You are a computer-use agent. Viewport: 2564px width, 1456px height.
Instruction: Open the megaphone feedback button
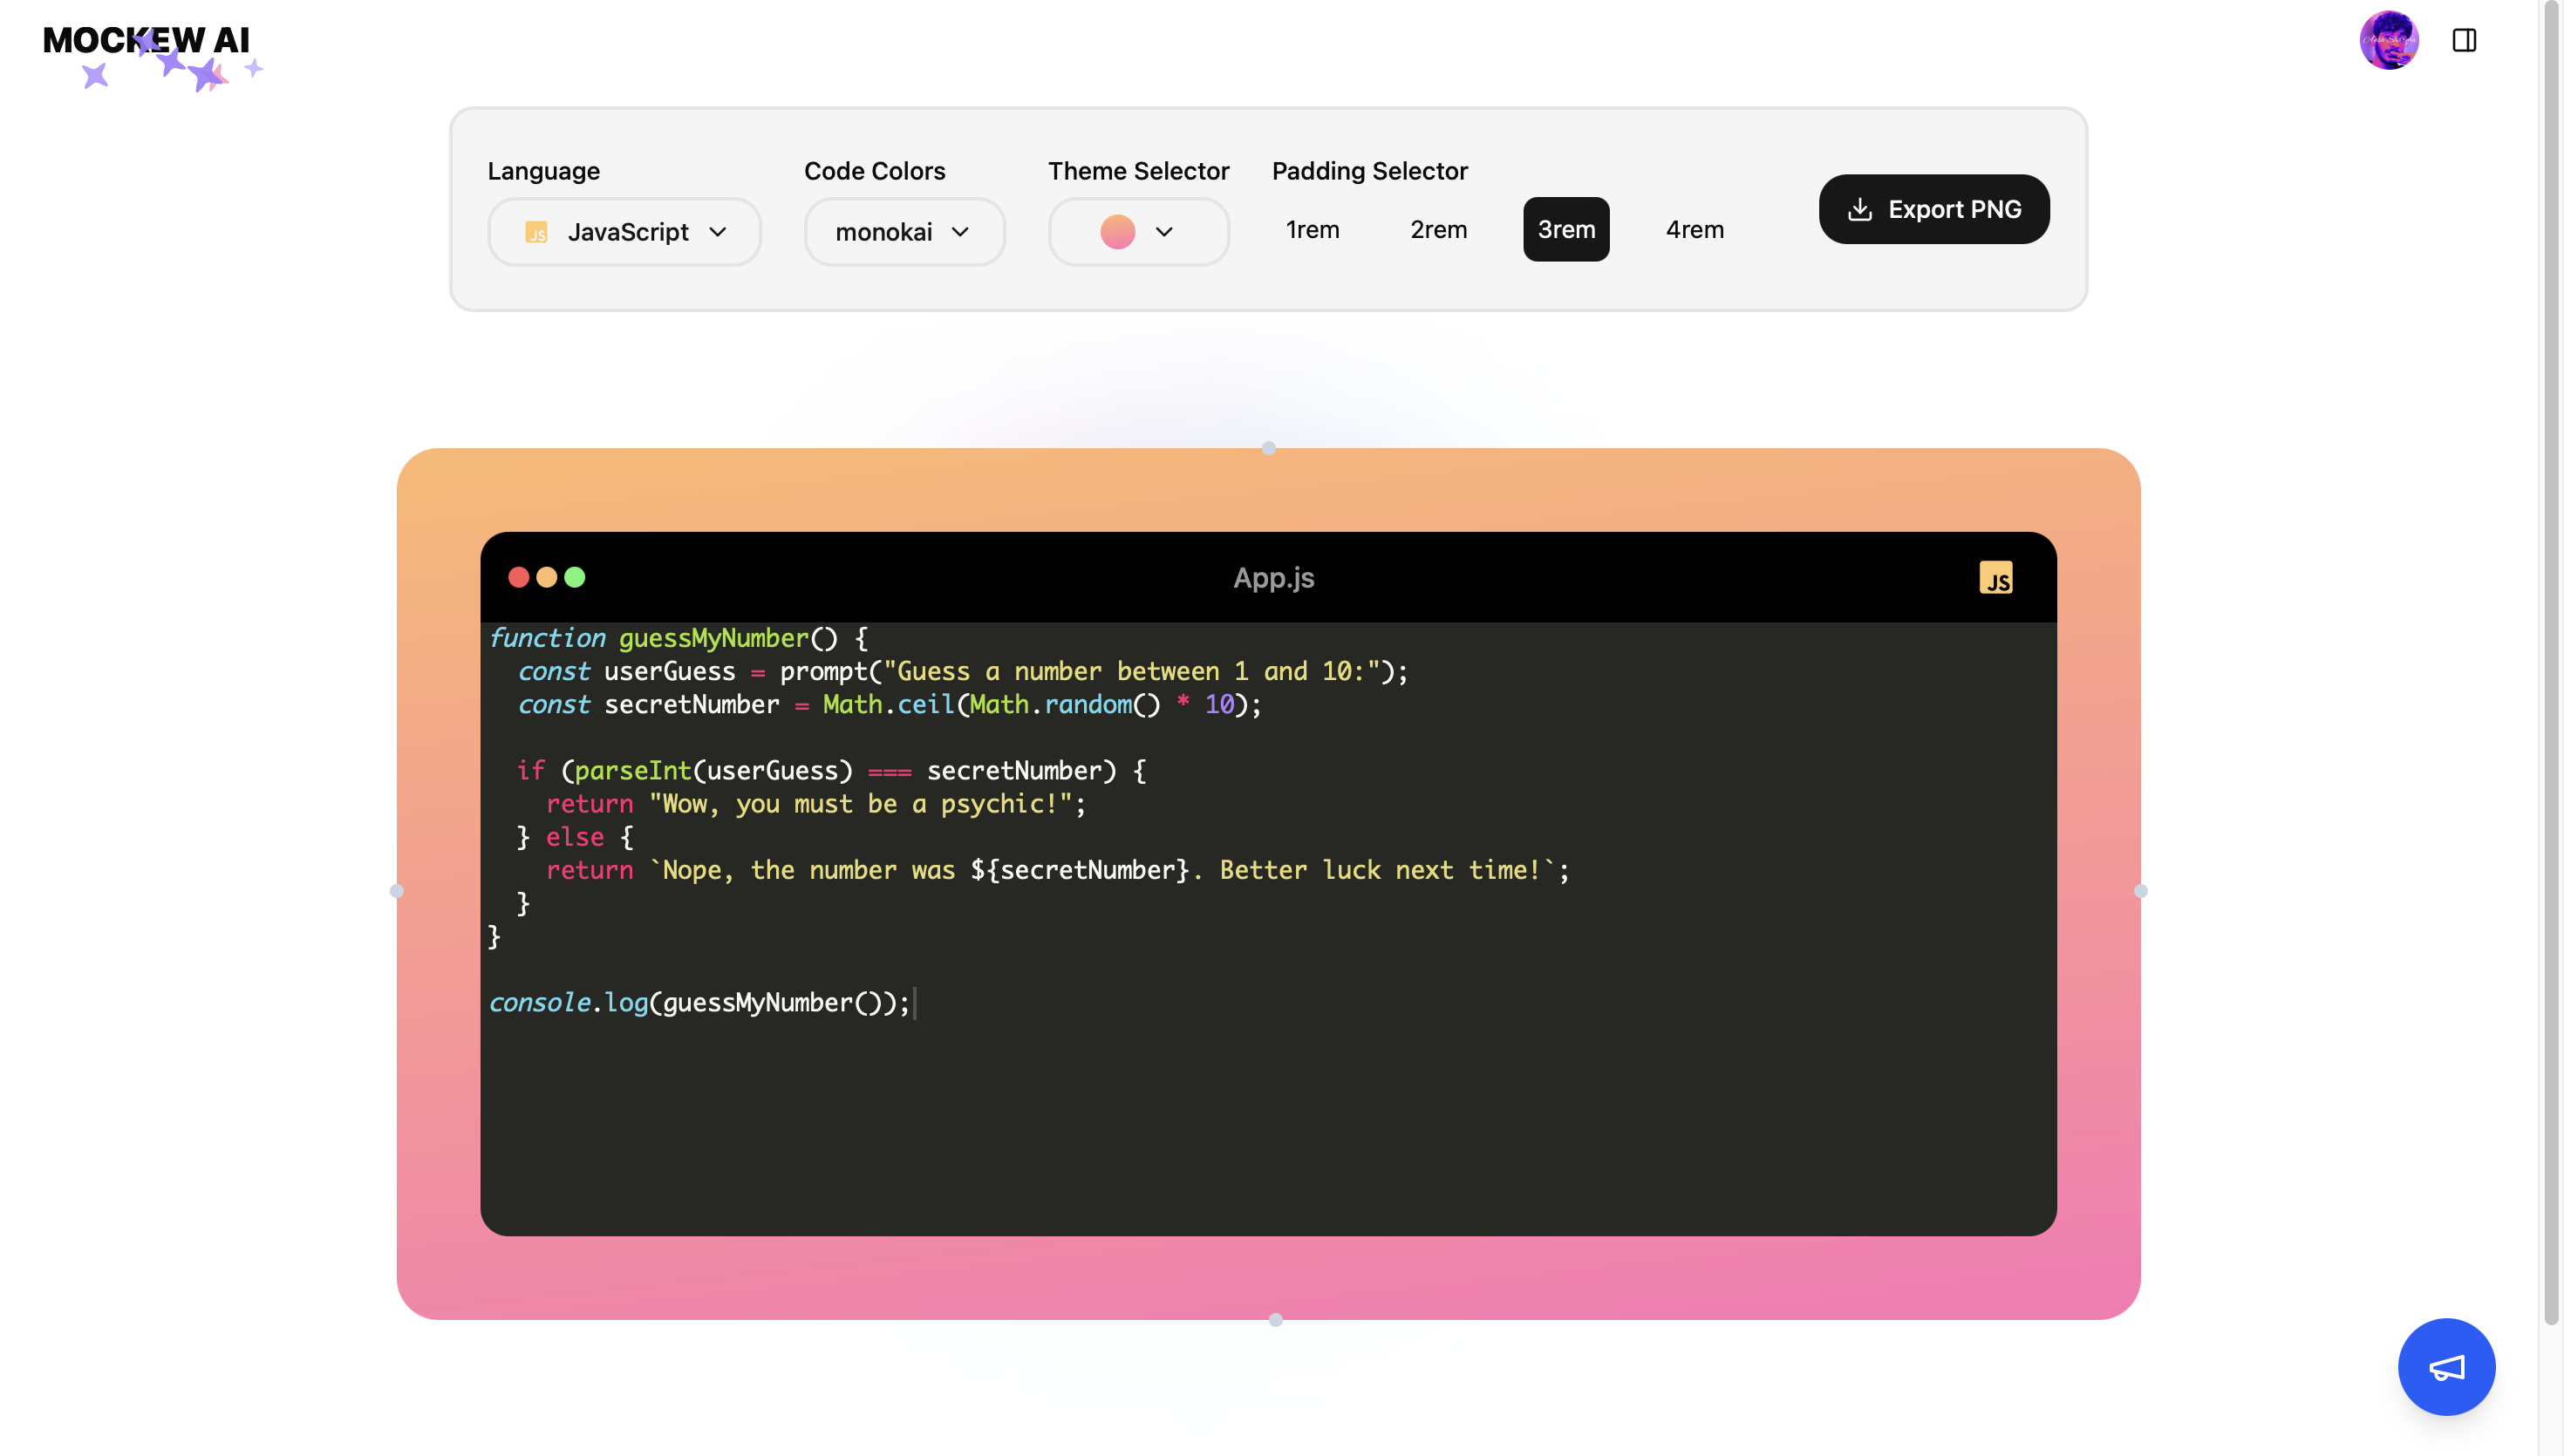pos(2446,1366)
